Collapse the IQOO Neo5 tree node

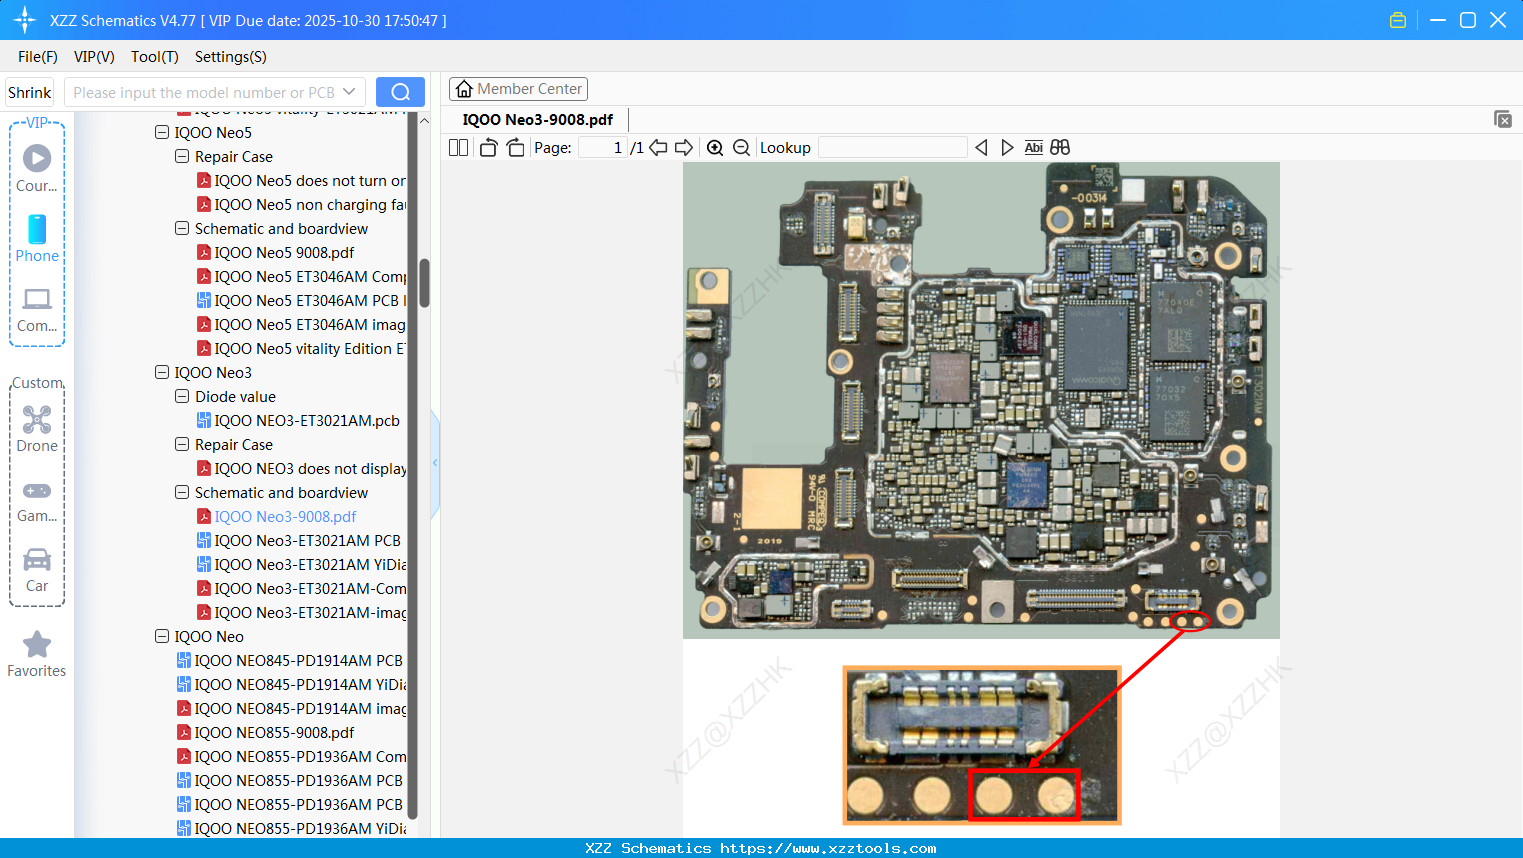coord(162,132)
